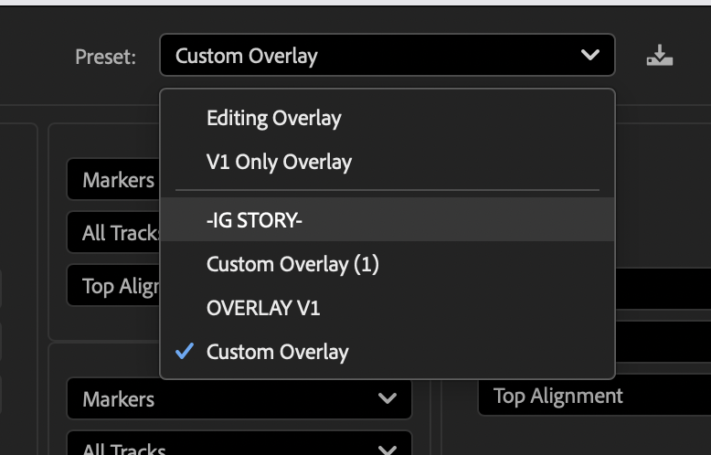Open the fully visible lower Markers dropdown
The height and width of the screenshot is (455, 711).
coord(239,399)
